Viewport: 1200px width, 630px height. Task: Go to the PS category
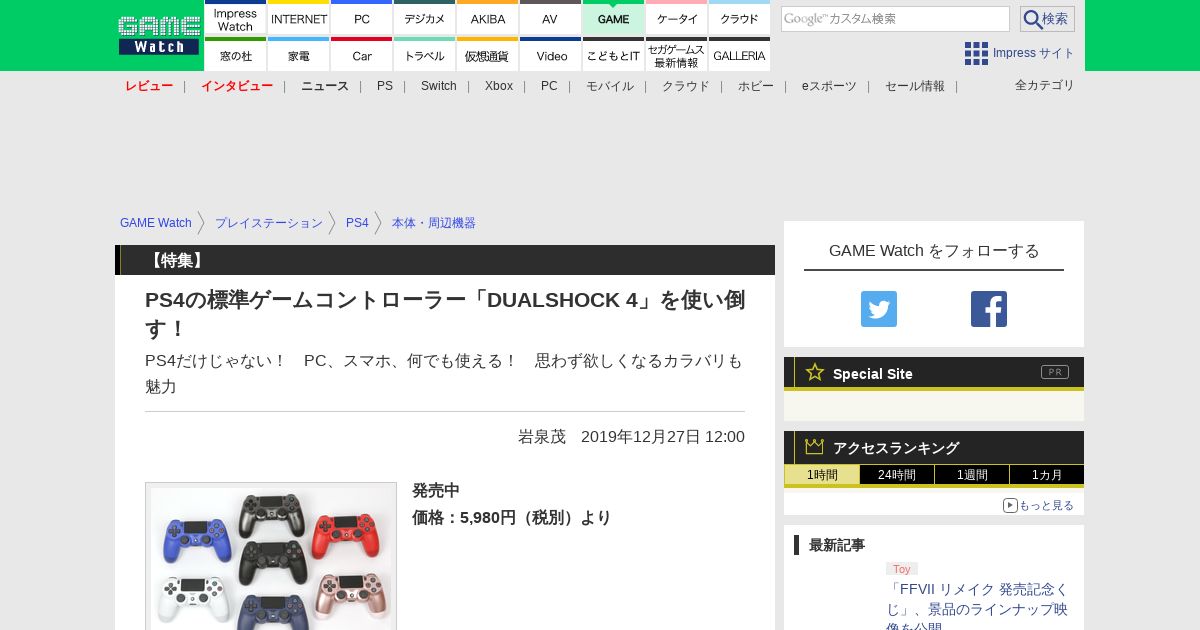click(x=385, y=86)
